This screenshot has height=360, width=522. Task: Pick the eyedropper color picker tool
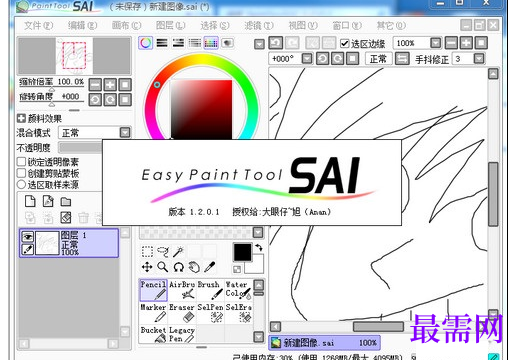pyautogui.click(x=210, y=267)
